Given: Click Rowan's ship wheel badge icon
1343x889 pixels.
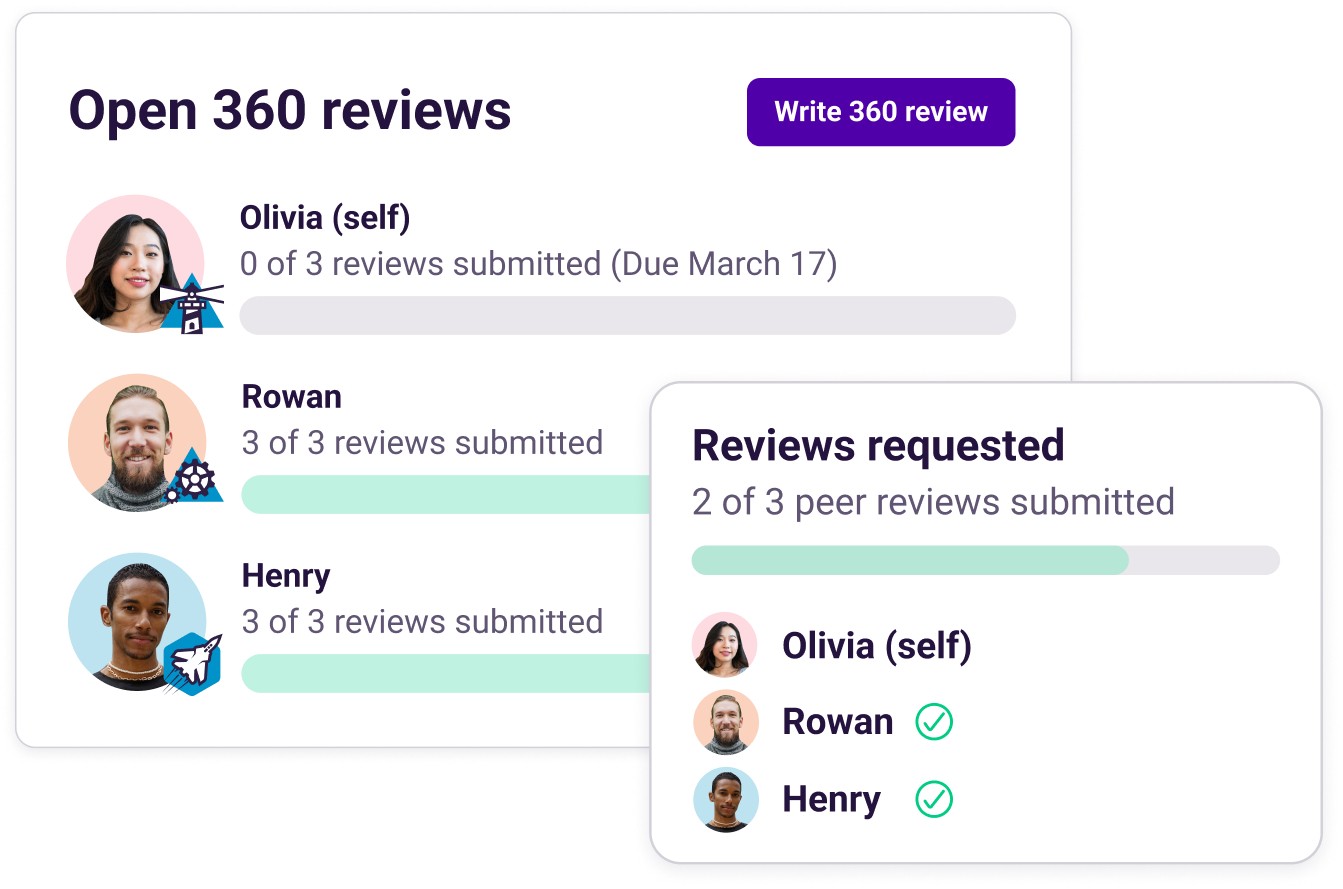Looking at the screenshot, I should (x=193, y=478).
